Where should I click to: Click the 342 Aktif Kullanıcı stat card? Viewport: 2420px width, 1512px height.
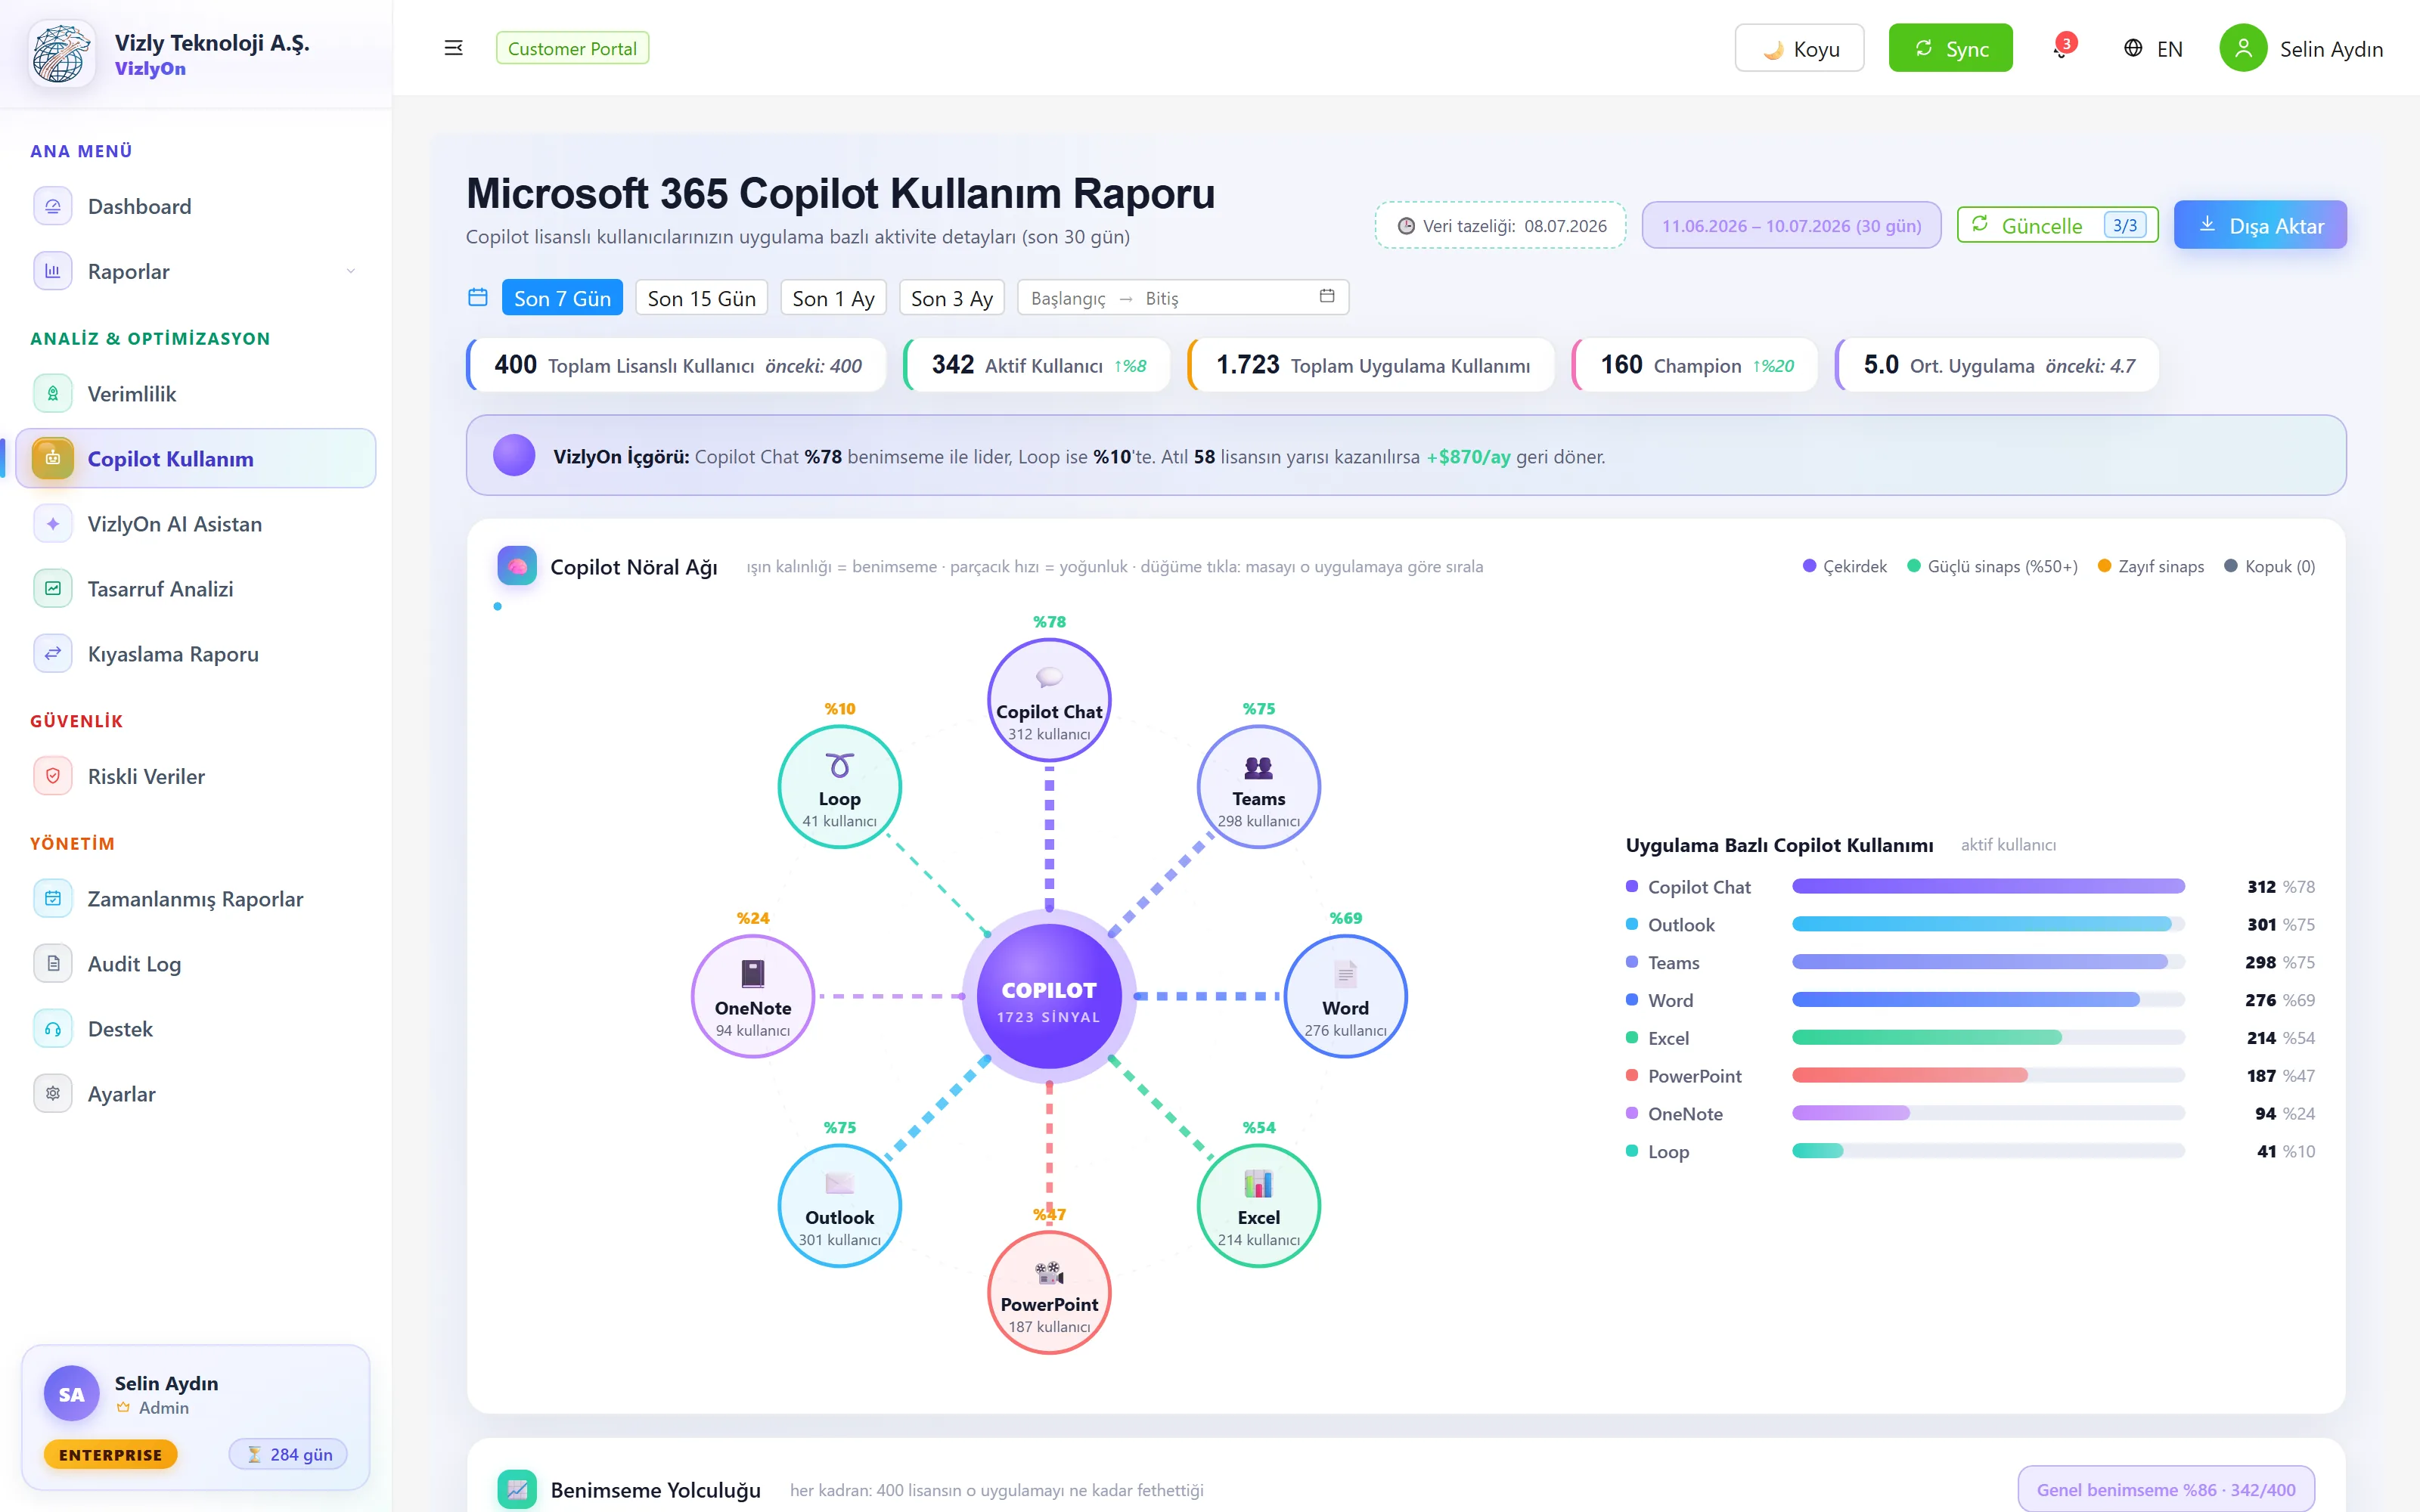(1037, 365)
